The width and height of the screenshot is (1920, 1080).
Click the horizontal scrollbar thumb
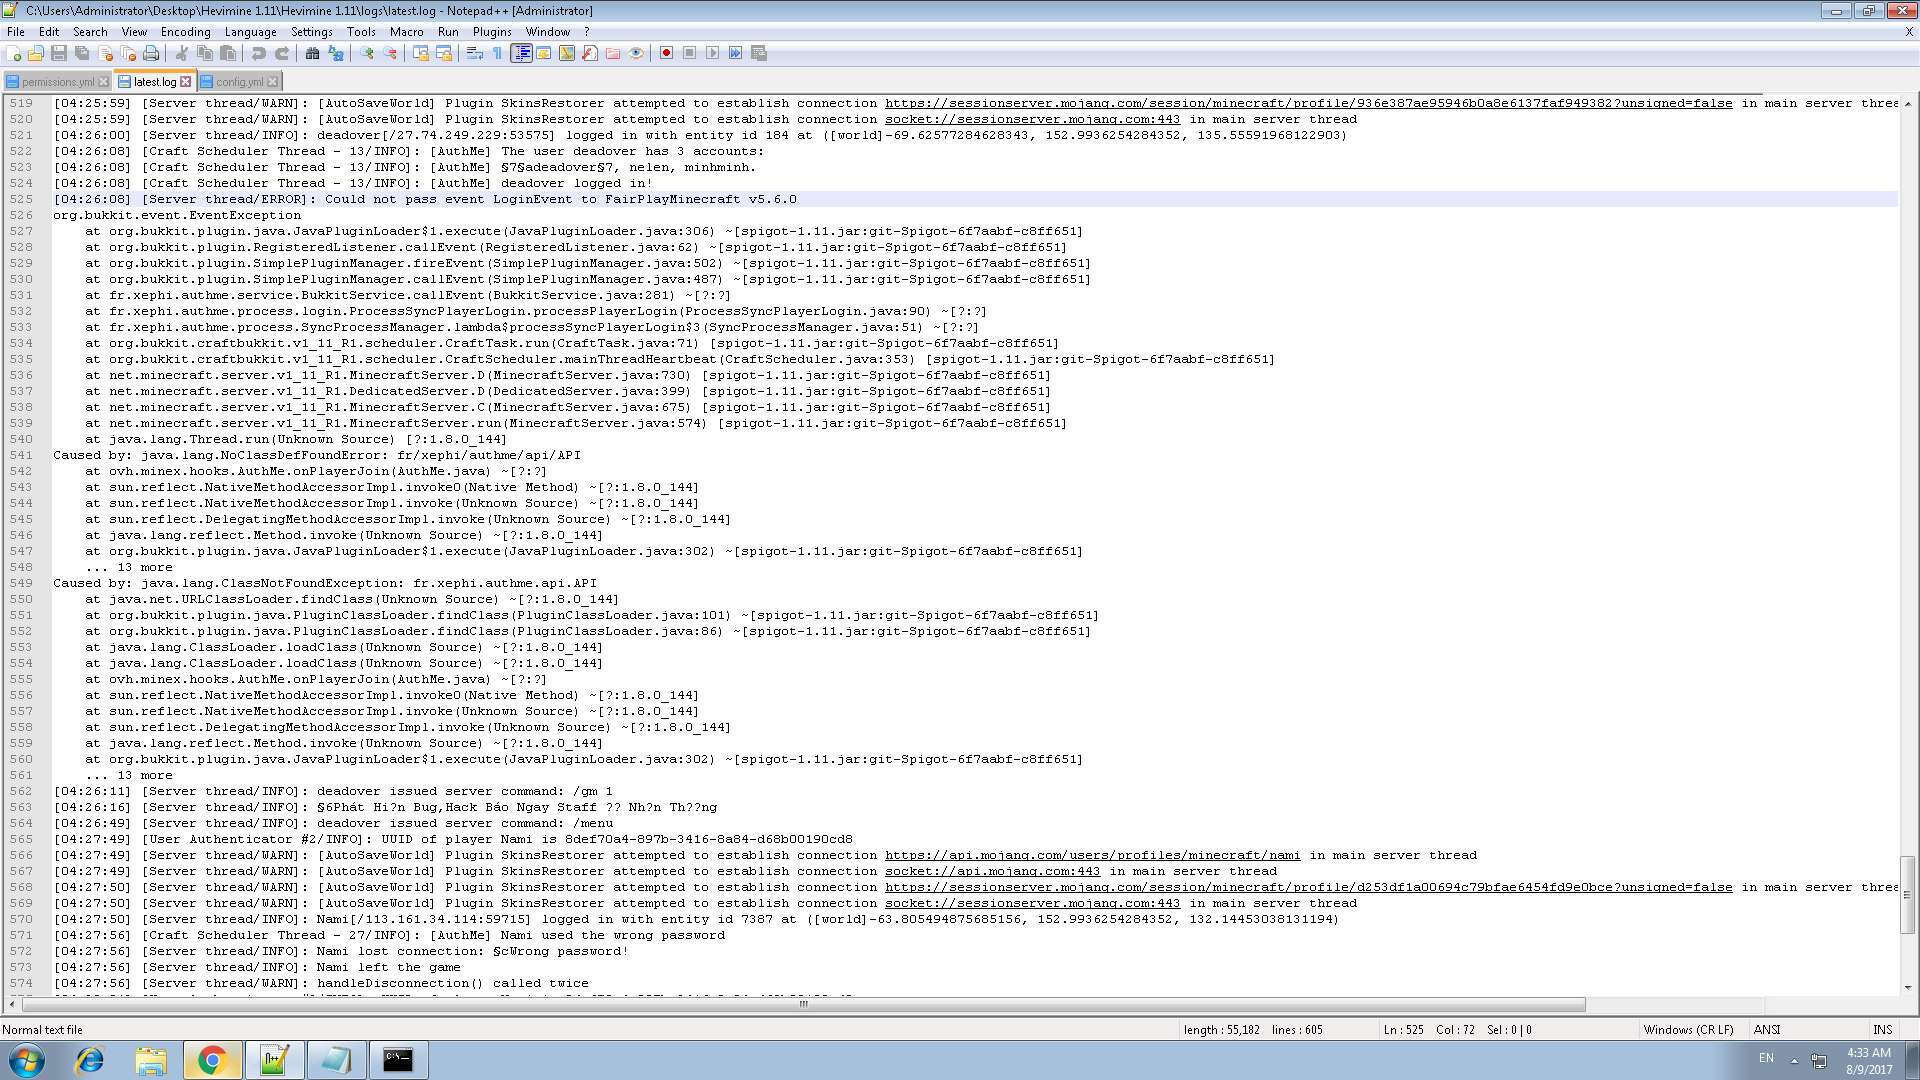pyautogui.click(x=803, y=1004)
